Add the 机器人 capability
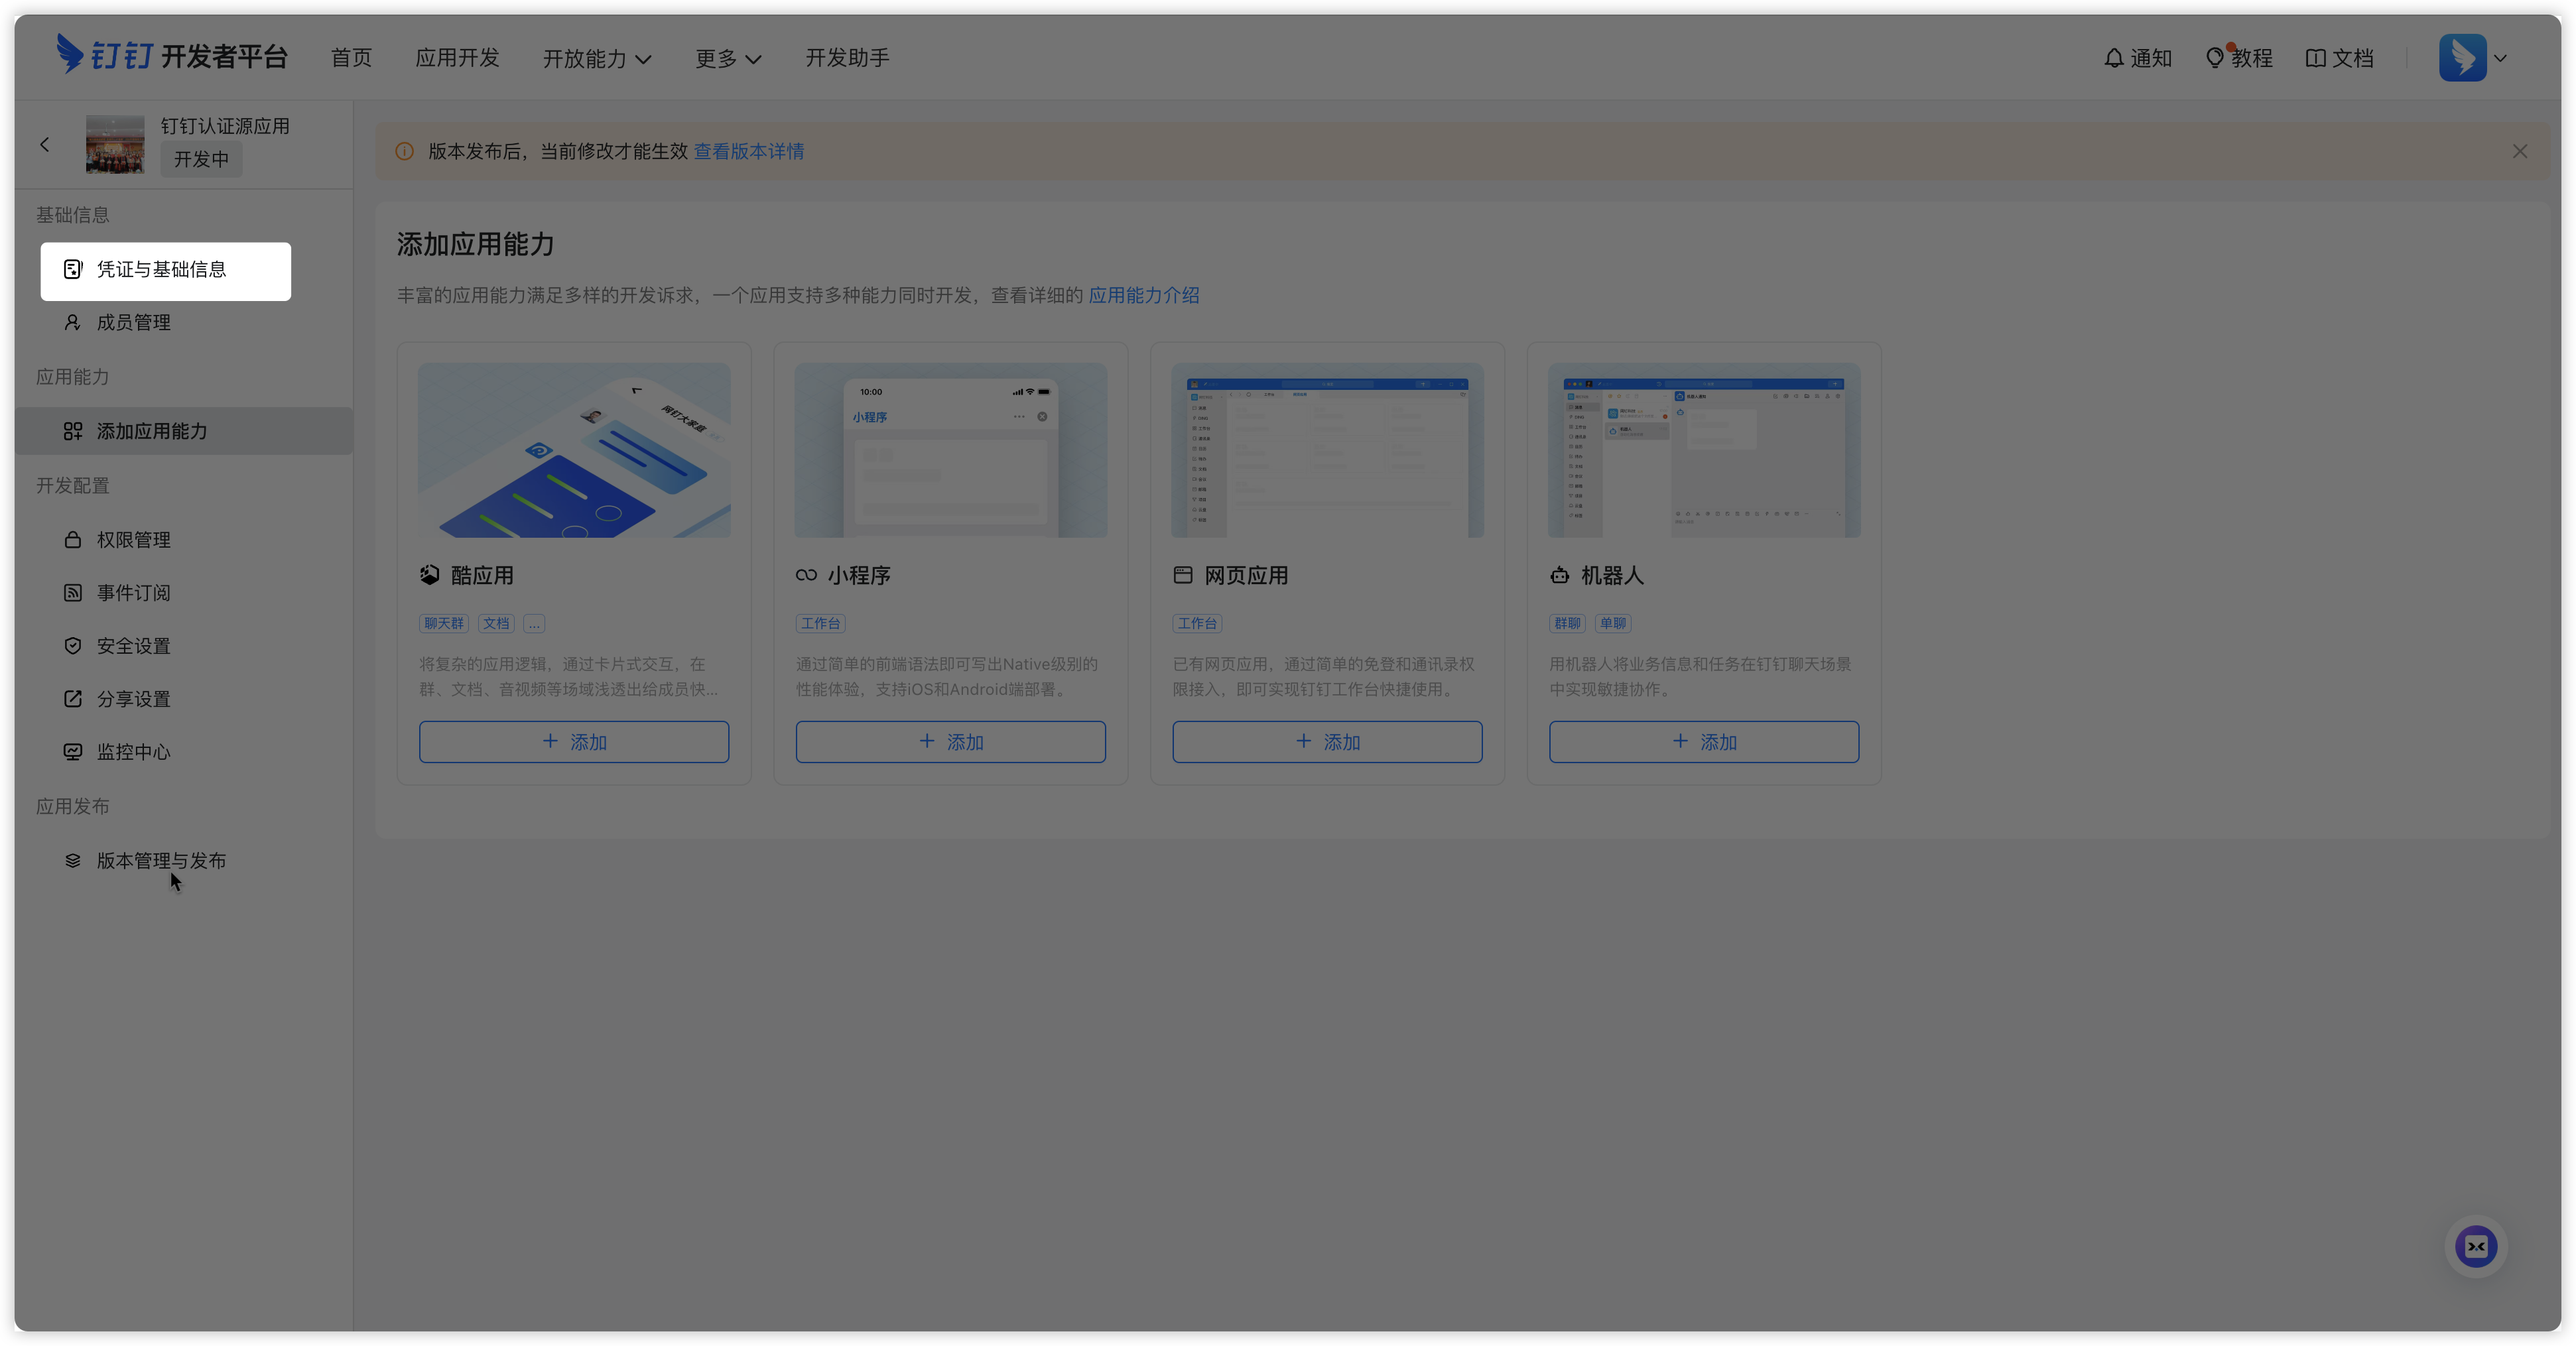Image resolution: width=2576 pixels, height=1346 pixels. 1703,742
